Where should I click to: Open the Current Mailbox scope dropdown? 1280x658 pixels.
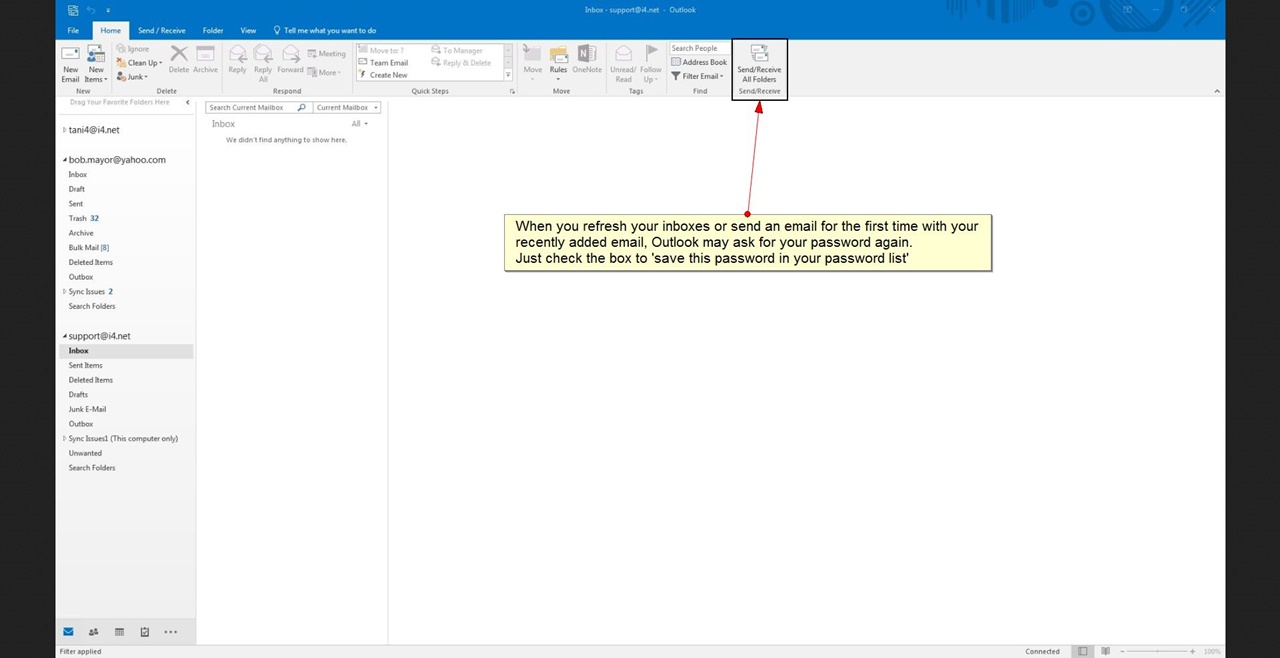click(x=347, y=107)
